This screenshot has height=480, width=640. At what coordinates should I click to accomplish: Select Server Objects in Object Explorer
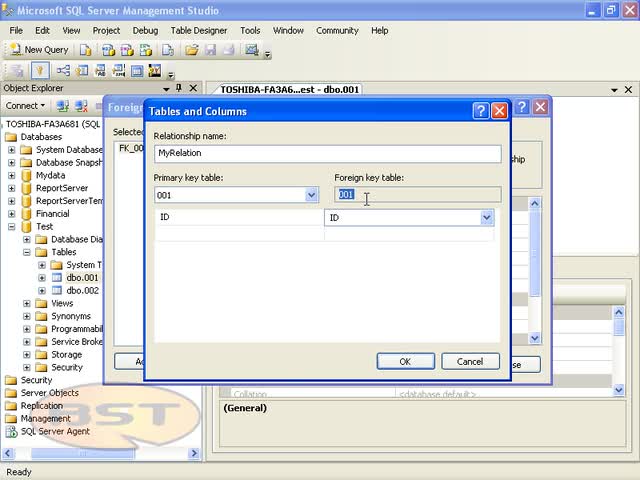point(49,393)
